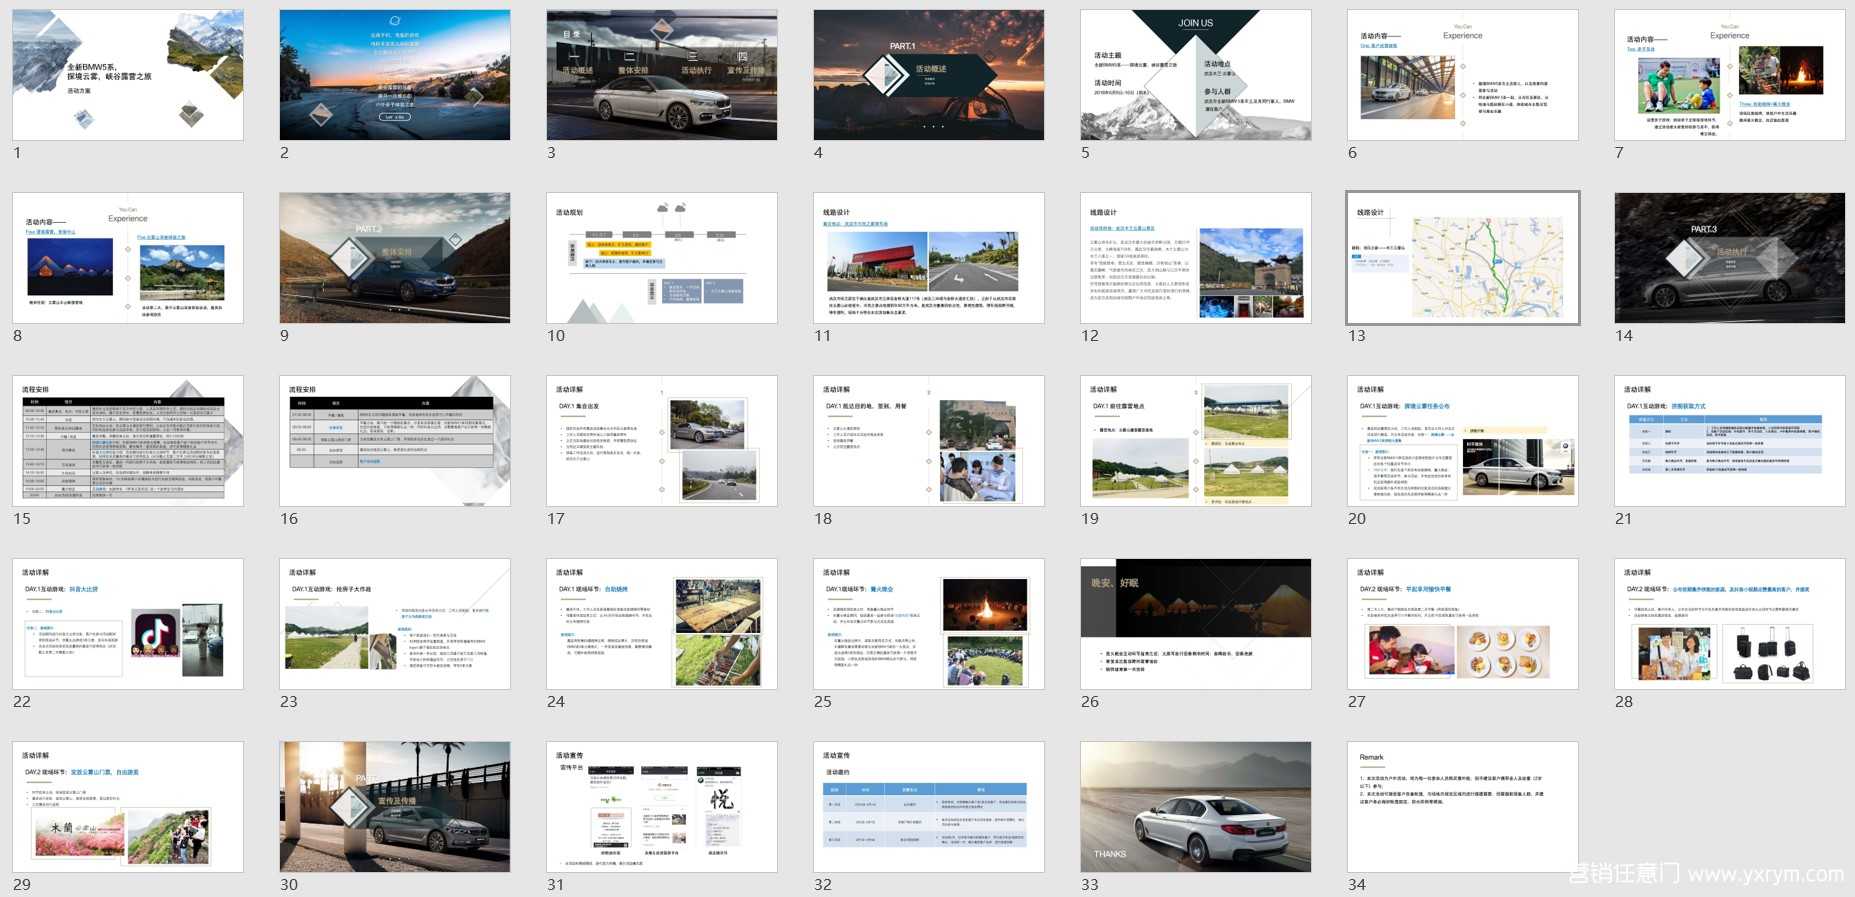Image resolution: width=1855 pixels, height=897 pixels.
Task: Select slide 8 with the lit tents at night
Action: click(x=128, y=258)
